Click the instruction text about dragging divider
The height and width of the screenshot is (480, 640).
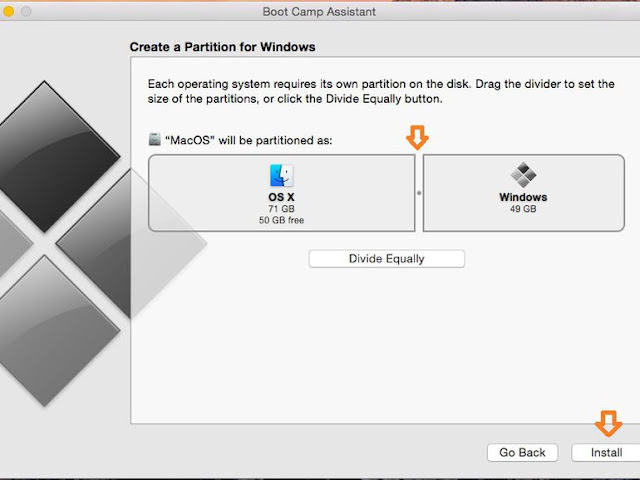(381, 91)
